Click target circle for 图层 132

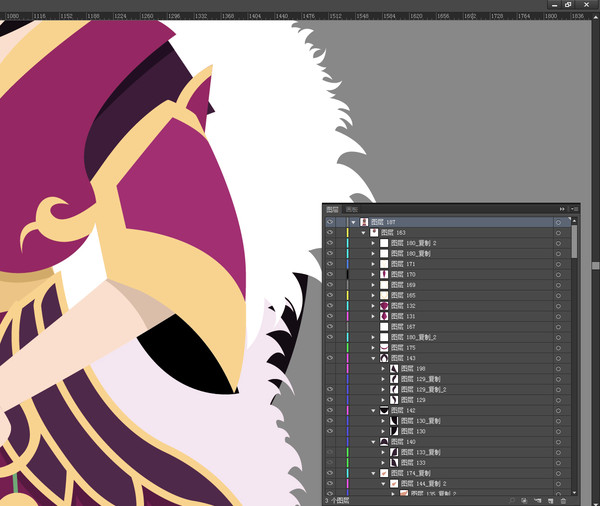click(558, 306)
